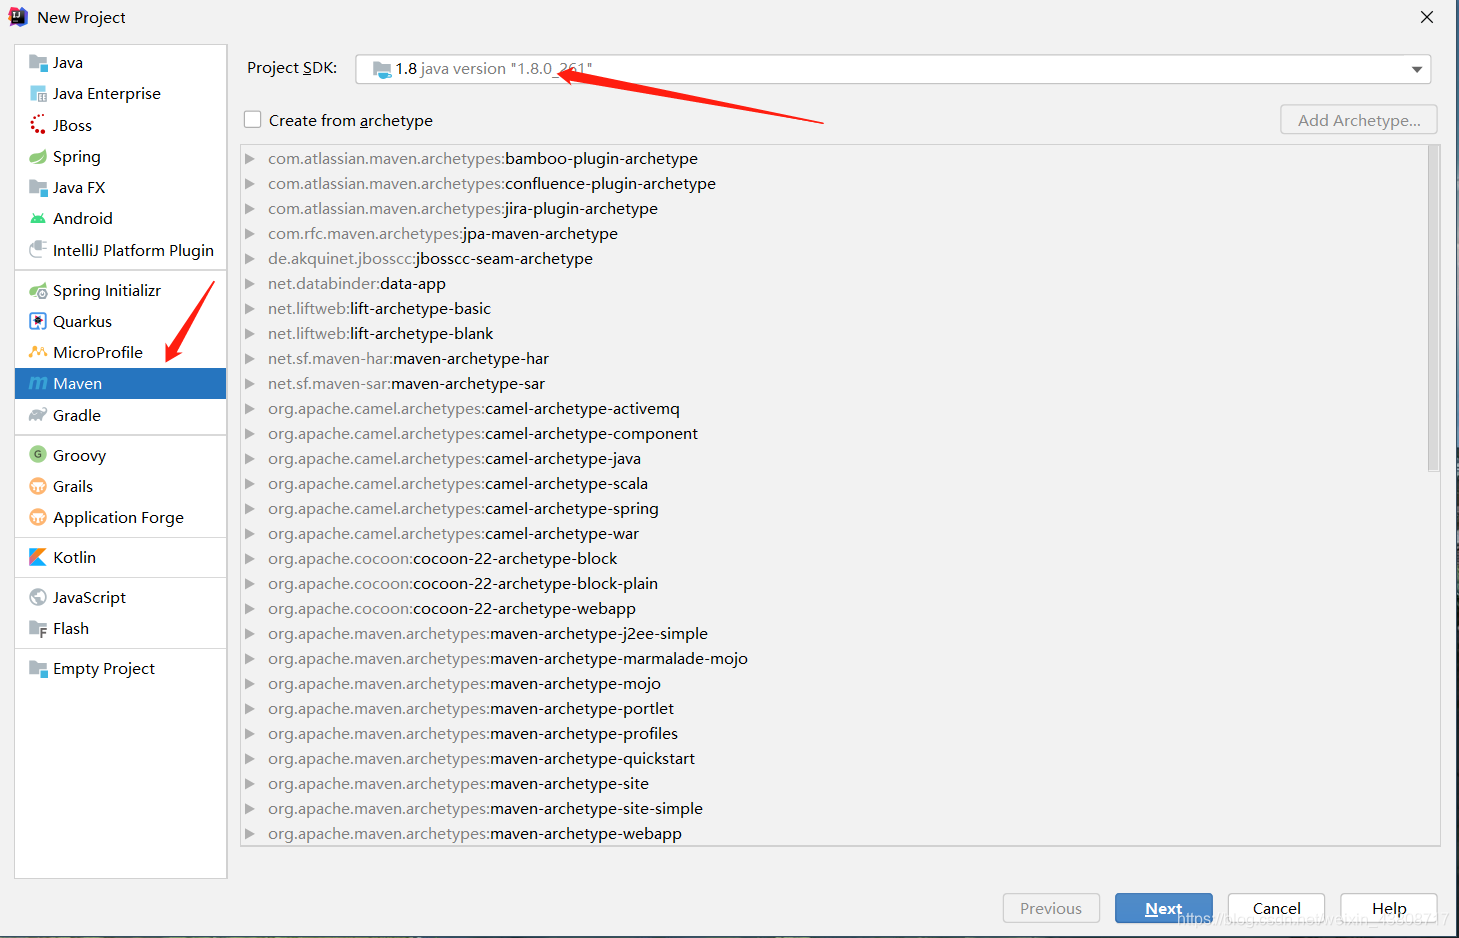Viewport: 1459px width, 938px height.
Task: Click the Cancel button
Action: pos(1276,908)
